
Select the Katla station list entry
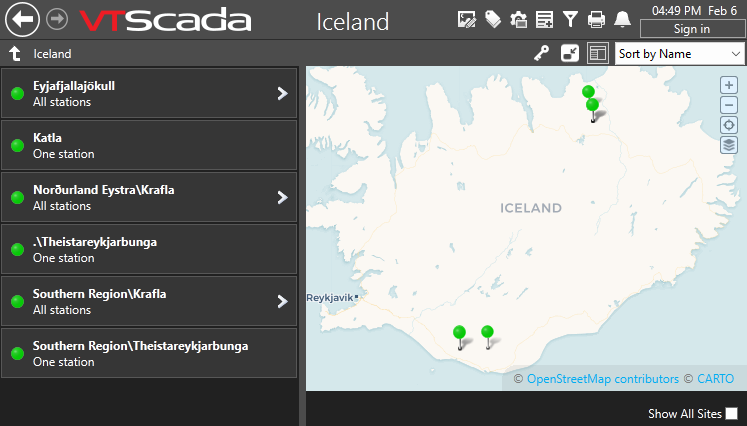tap(149, 145)
